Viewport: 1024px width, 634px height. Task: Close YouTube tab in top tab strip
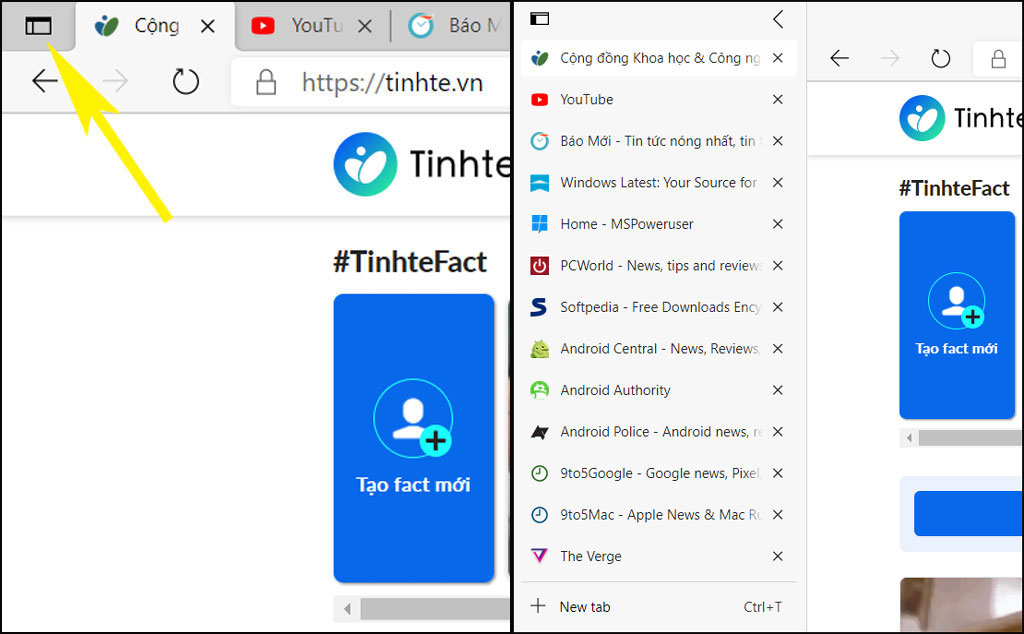pos(364,26)
